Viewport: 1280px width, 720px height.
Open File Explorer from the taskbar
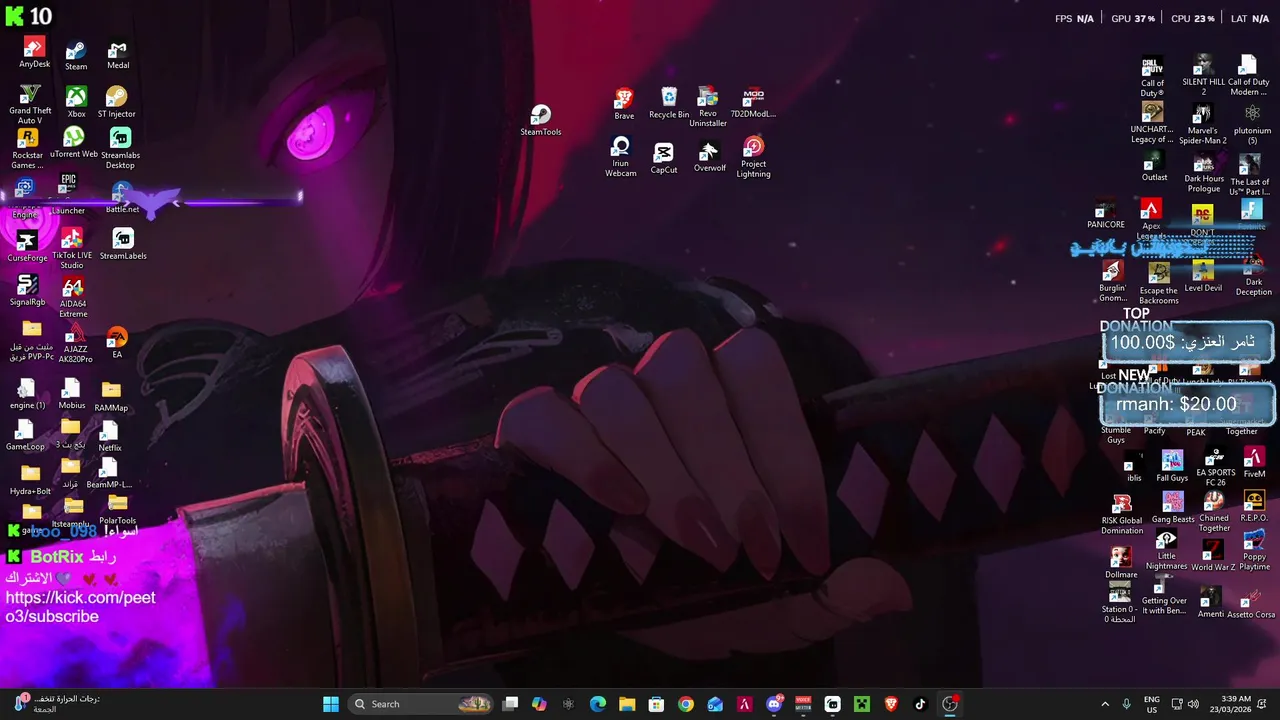627,704
